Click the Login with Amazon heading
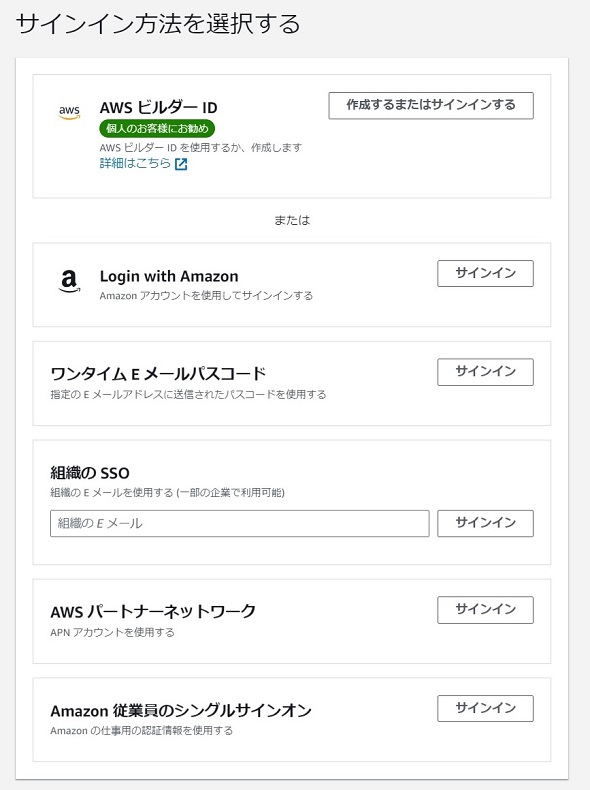 pyautogui.click(x=169, y=276)
